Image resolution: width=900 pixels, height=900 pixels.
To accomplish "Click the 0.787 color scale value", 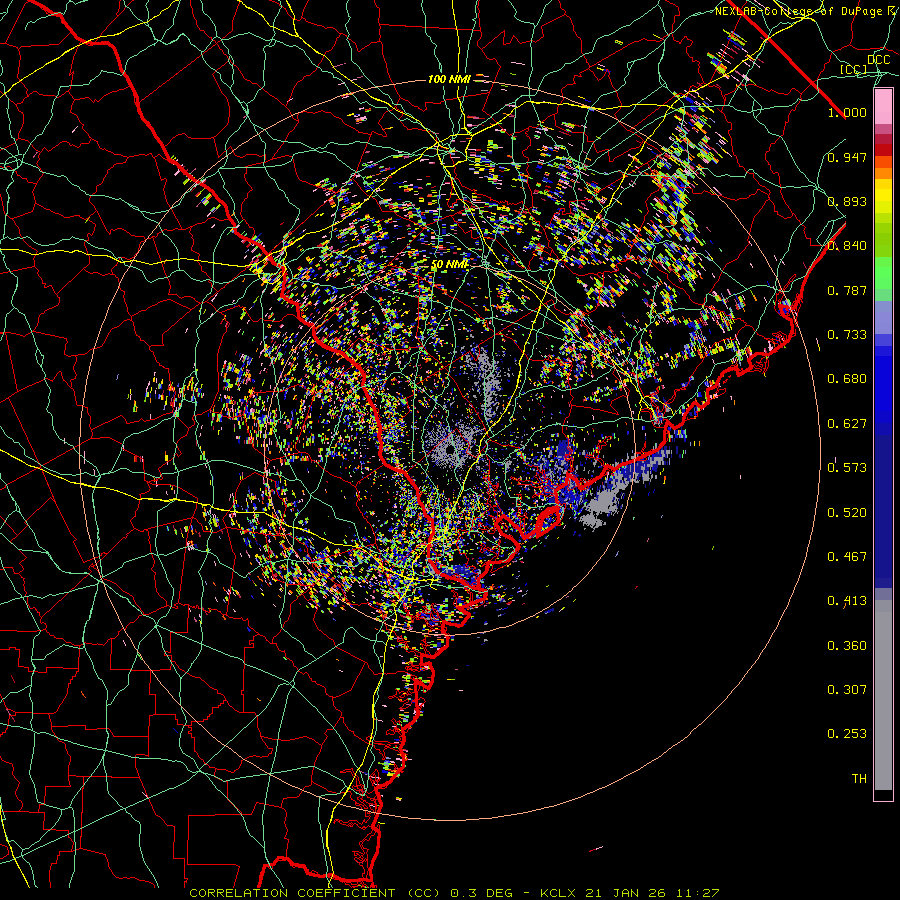I will 847,290.
